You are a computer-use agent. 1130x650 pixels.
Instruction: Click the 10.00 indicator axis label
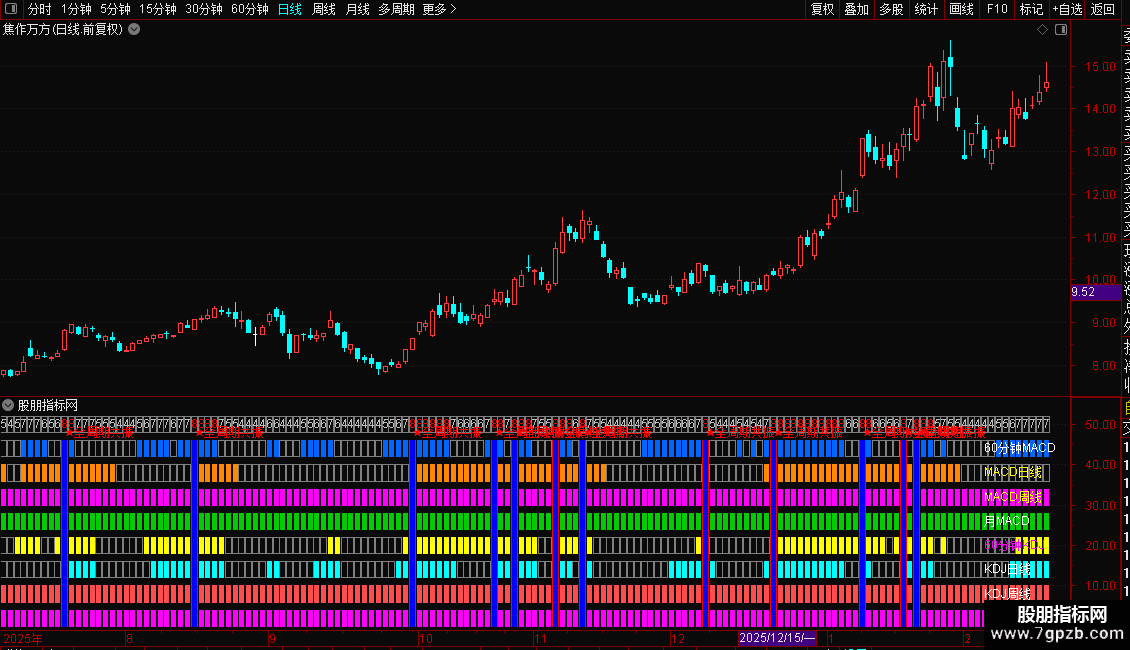click(1100, 586)
